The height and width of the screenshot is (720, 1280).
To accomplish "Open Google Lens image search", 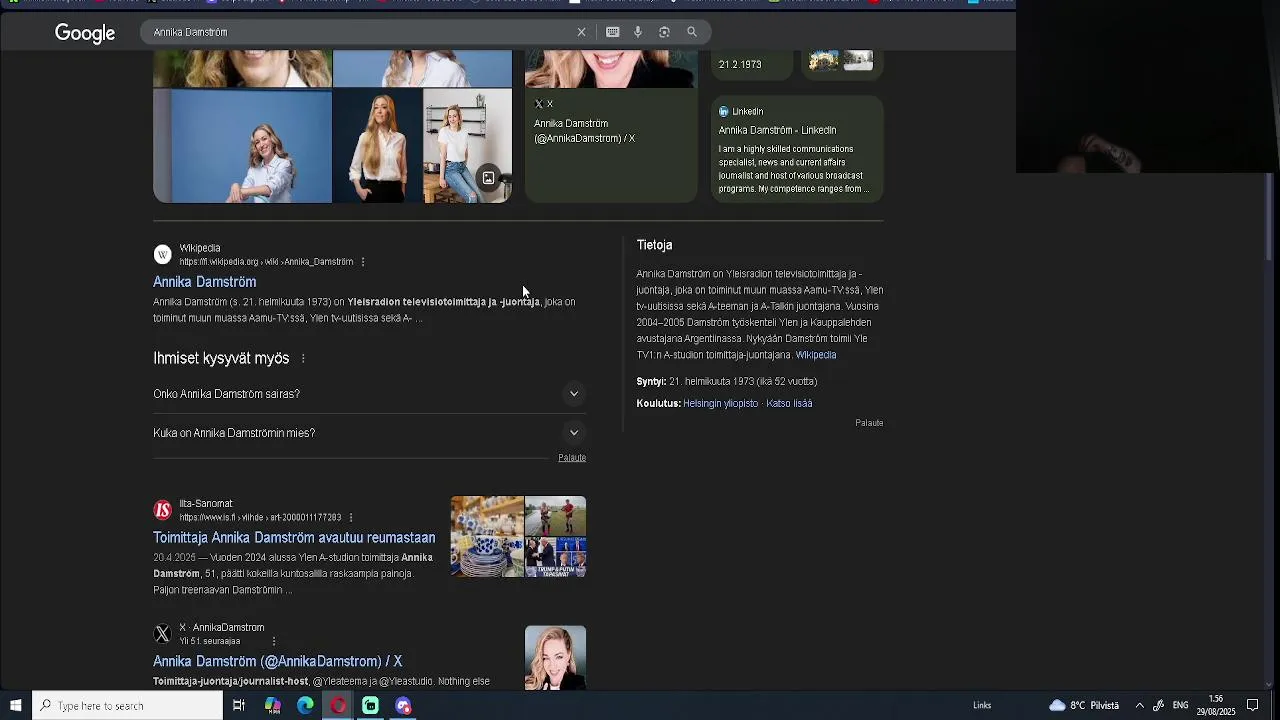I will point(664,32).
